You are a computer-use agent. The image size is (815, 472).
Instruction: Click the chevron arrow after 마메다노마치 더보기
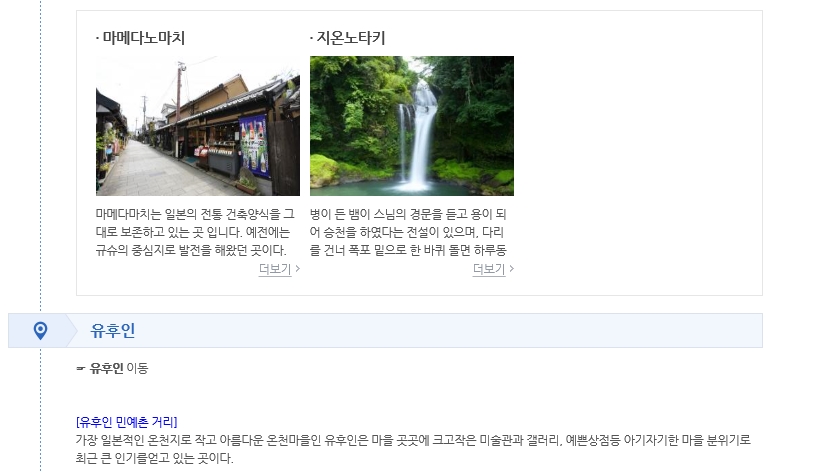[297, 268]
